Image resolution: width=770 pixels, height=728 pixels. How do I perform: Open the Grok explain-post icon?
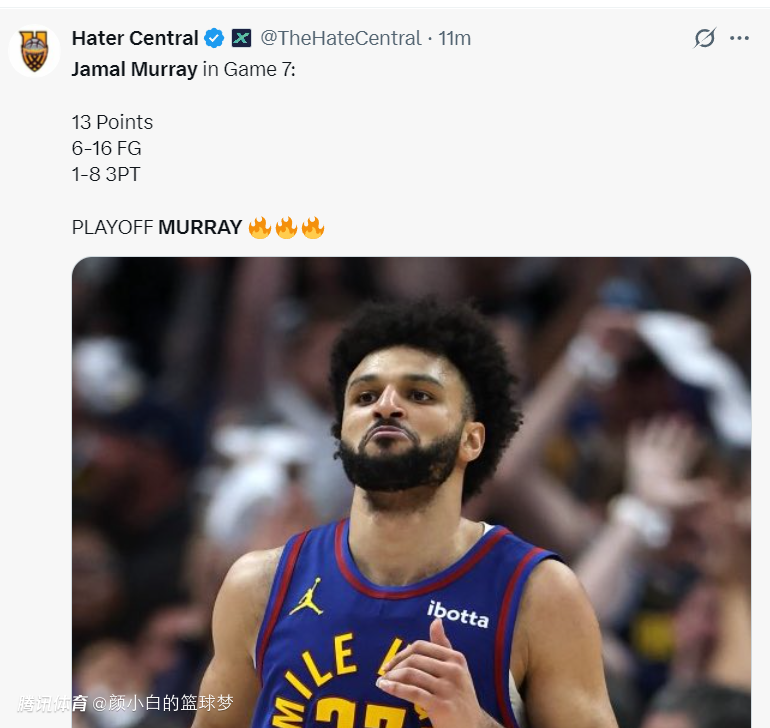tap(705, 38)
